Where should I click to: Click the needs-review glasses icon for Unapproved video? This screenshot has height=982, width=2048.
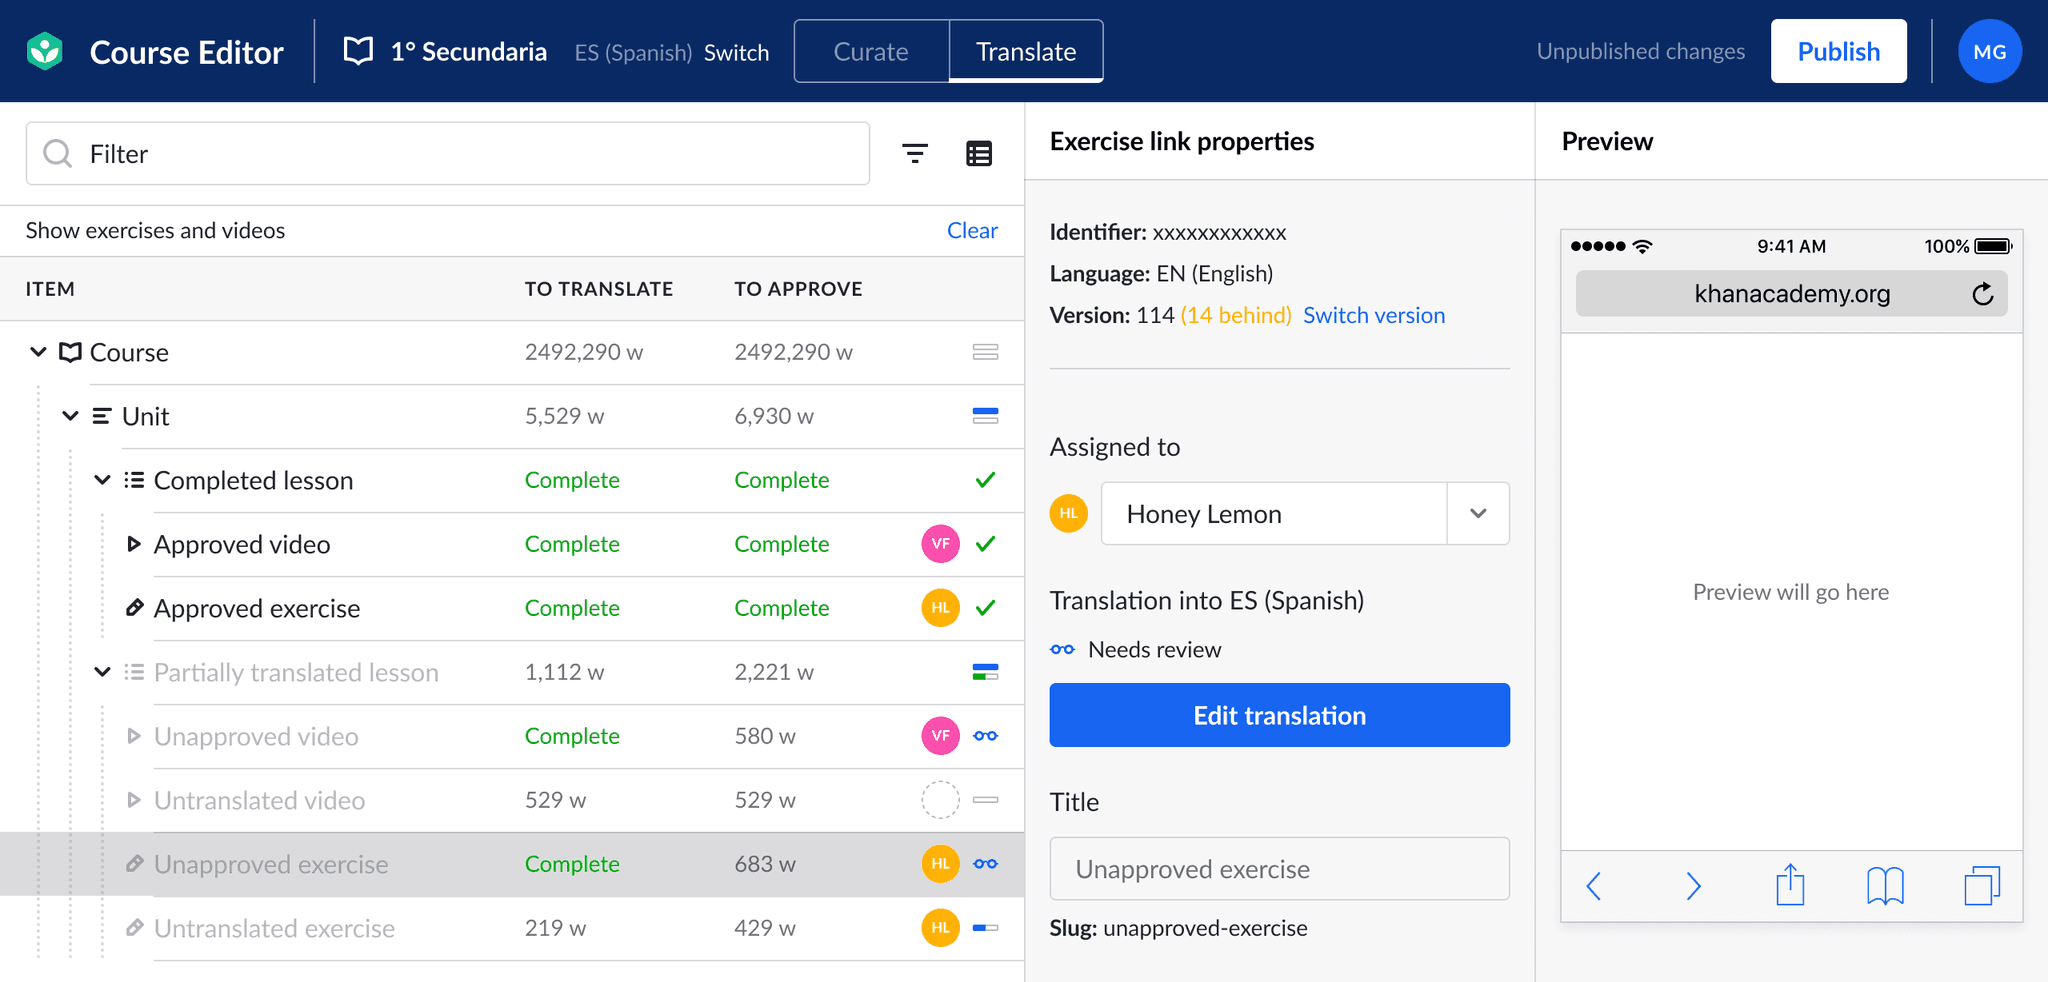985,736
